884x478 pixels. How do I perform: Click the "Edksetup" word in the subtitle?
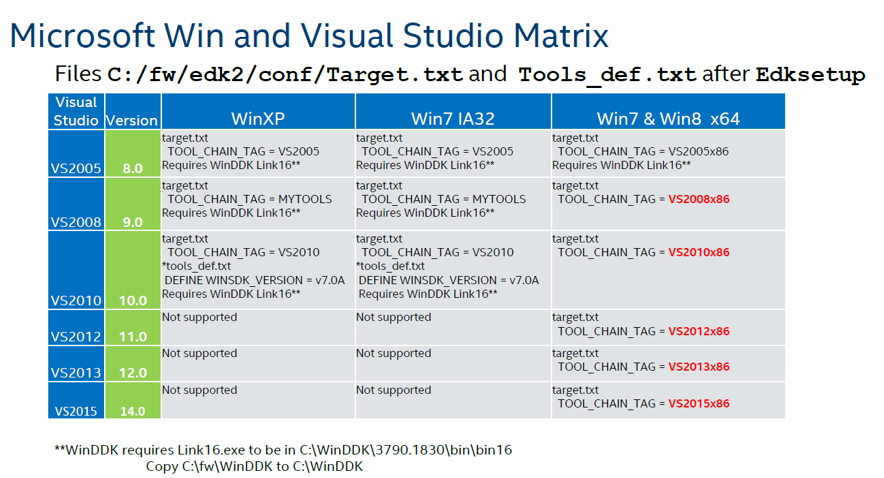pyautogui.click(x=810, y=74)
